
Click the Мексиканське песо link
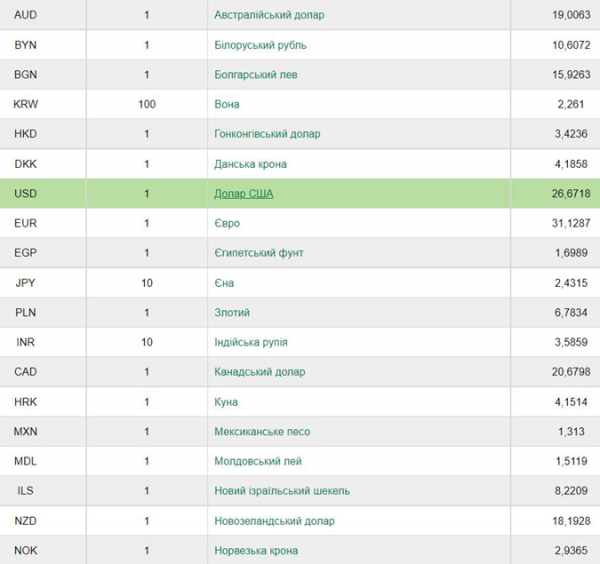(262, 432)
